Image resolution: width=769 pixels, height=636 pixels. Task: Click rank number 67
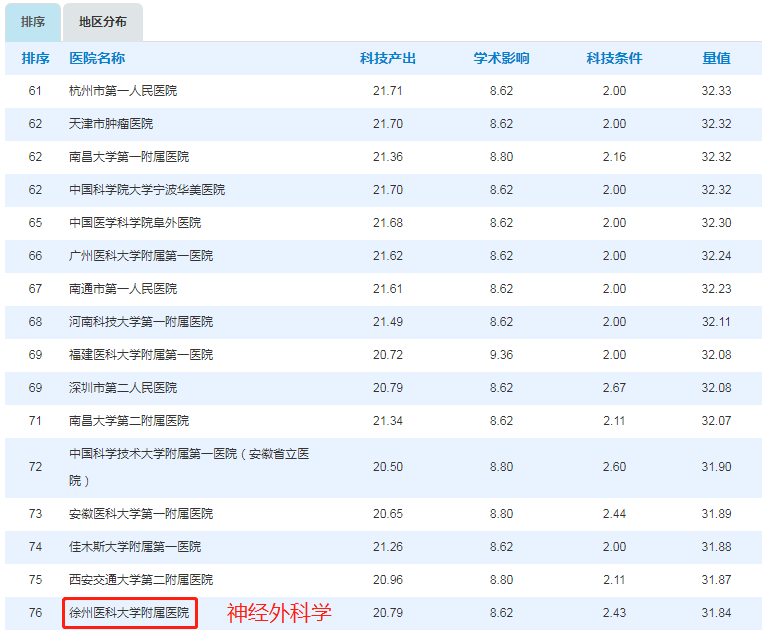point(35,289)
